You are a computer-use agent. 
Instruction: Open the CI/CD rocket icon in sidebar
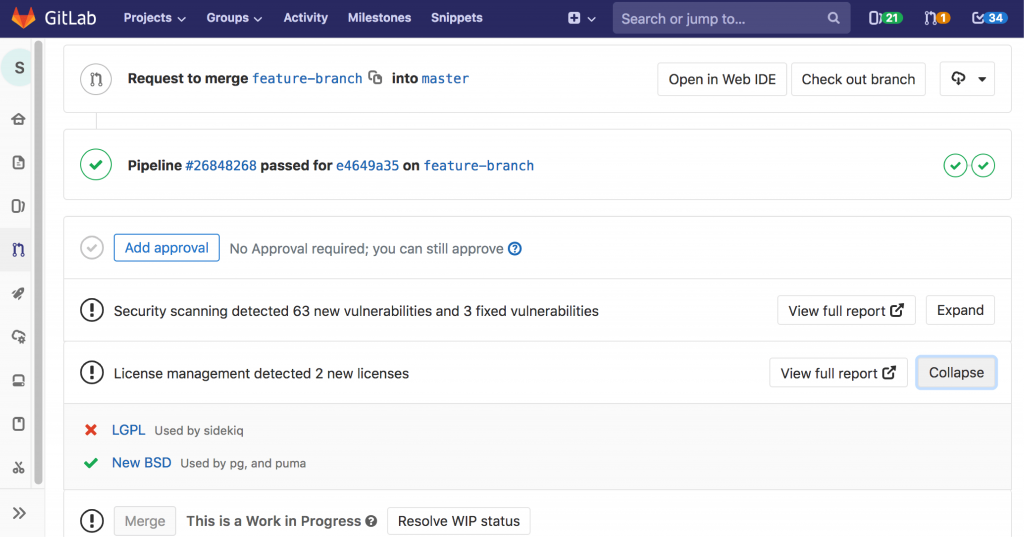pos(18,293)
